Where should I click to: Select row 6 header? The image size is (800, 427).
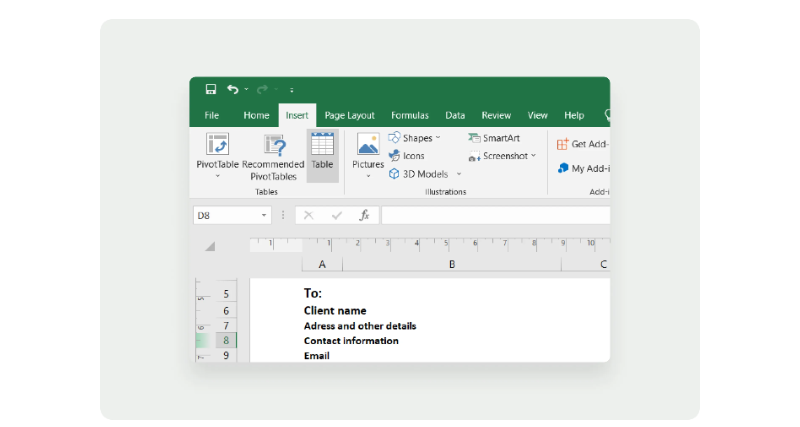coord(226,311)
